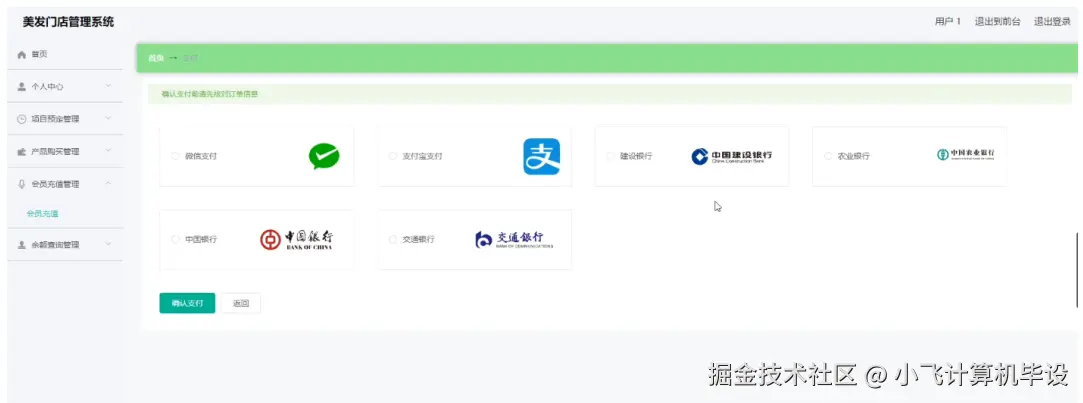
Task: Select the 支付宝支付 radio button
Action: [x=393, y=156]
